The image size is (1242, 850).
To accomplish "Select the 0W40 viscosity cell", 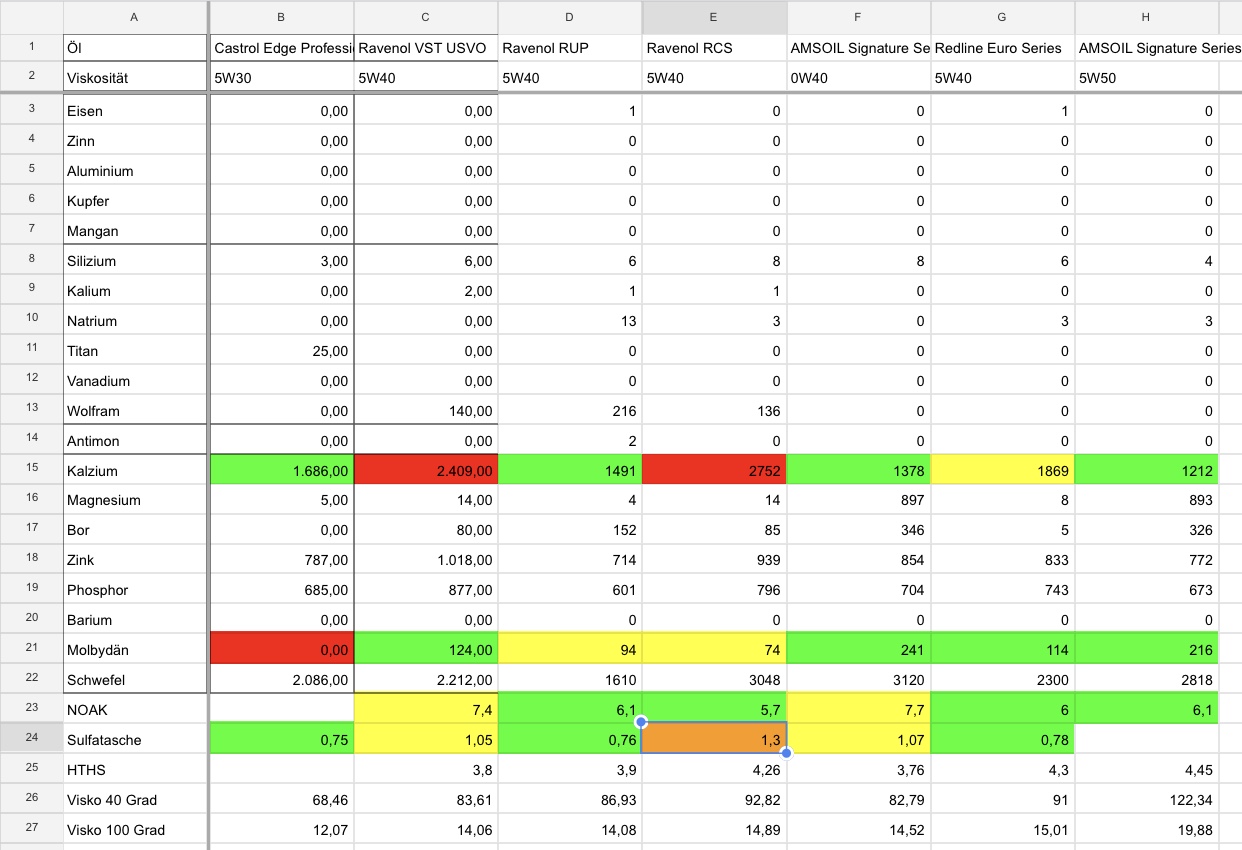I will click(859, 78).
